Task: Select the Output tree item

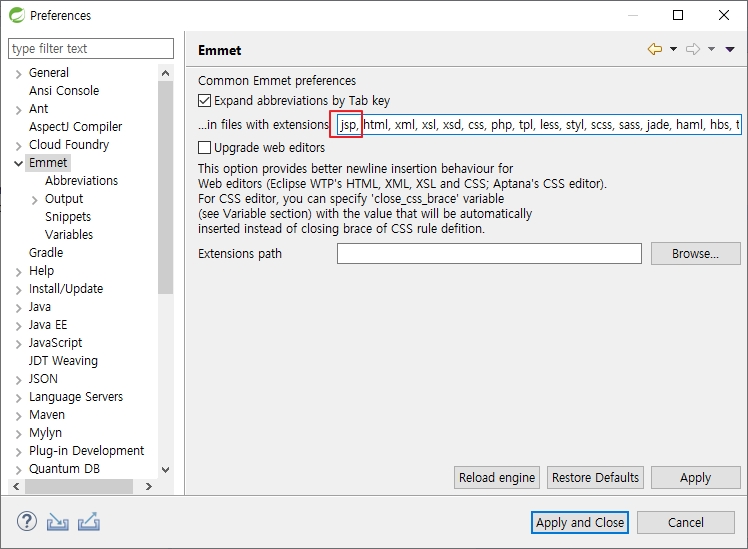Action: [64, 198]
